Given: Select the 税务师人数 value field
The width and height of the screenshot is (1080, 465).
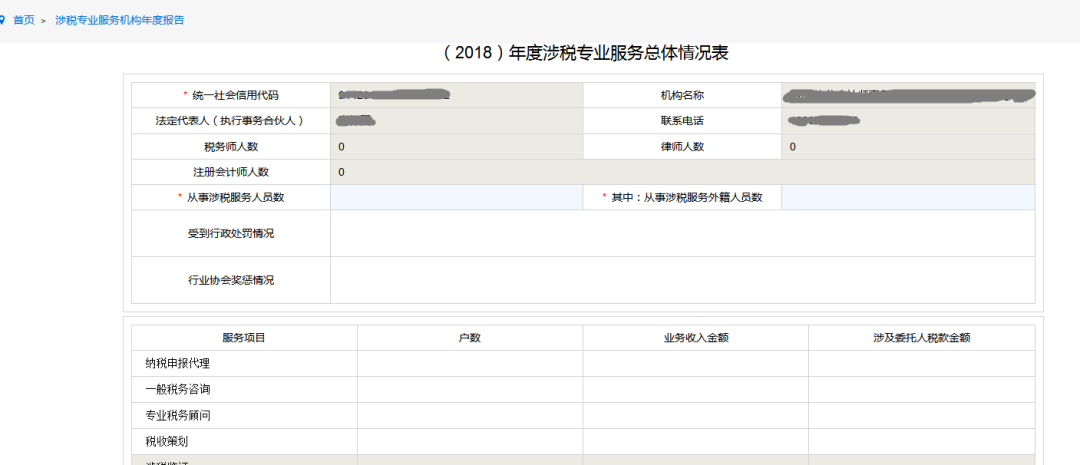Looking at the screenshot, I should (x=457, y=147).
